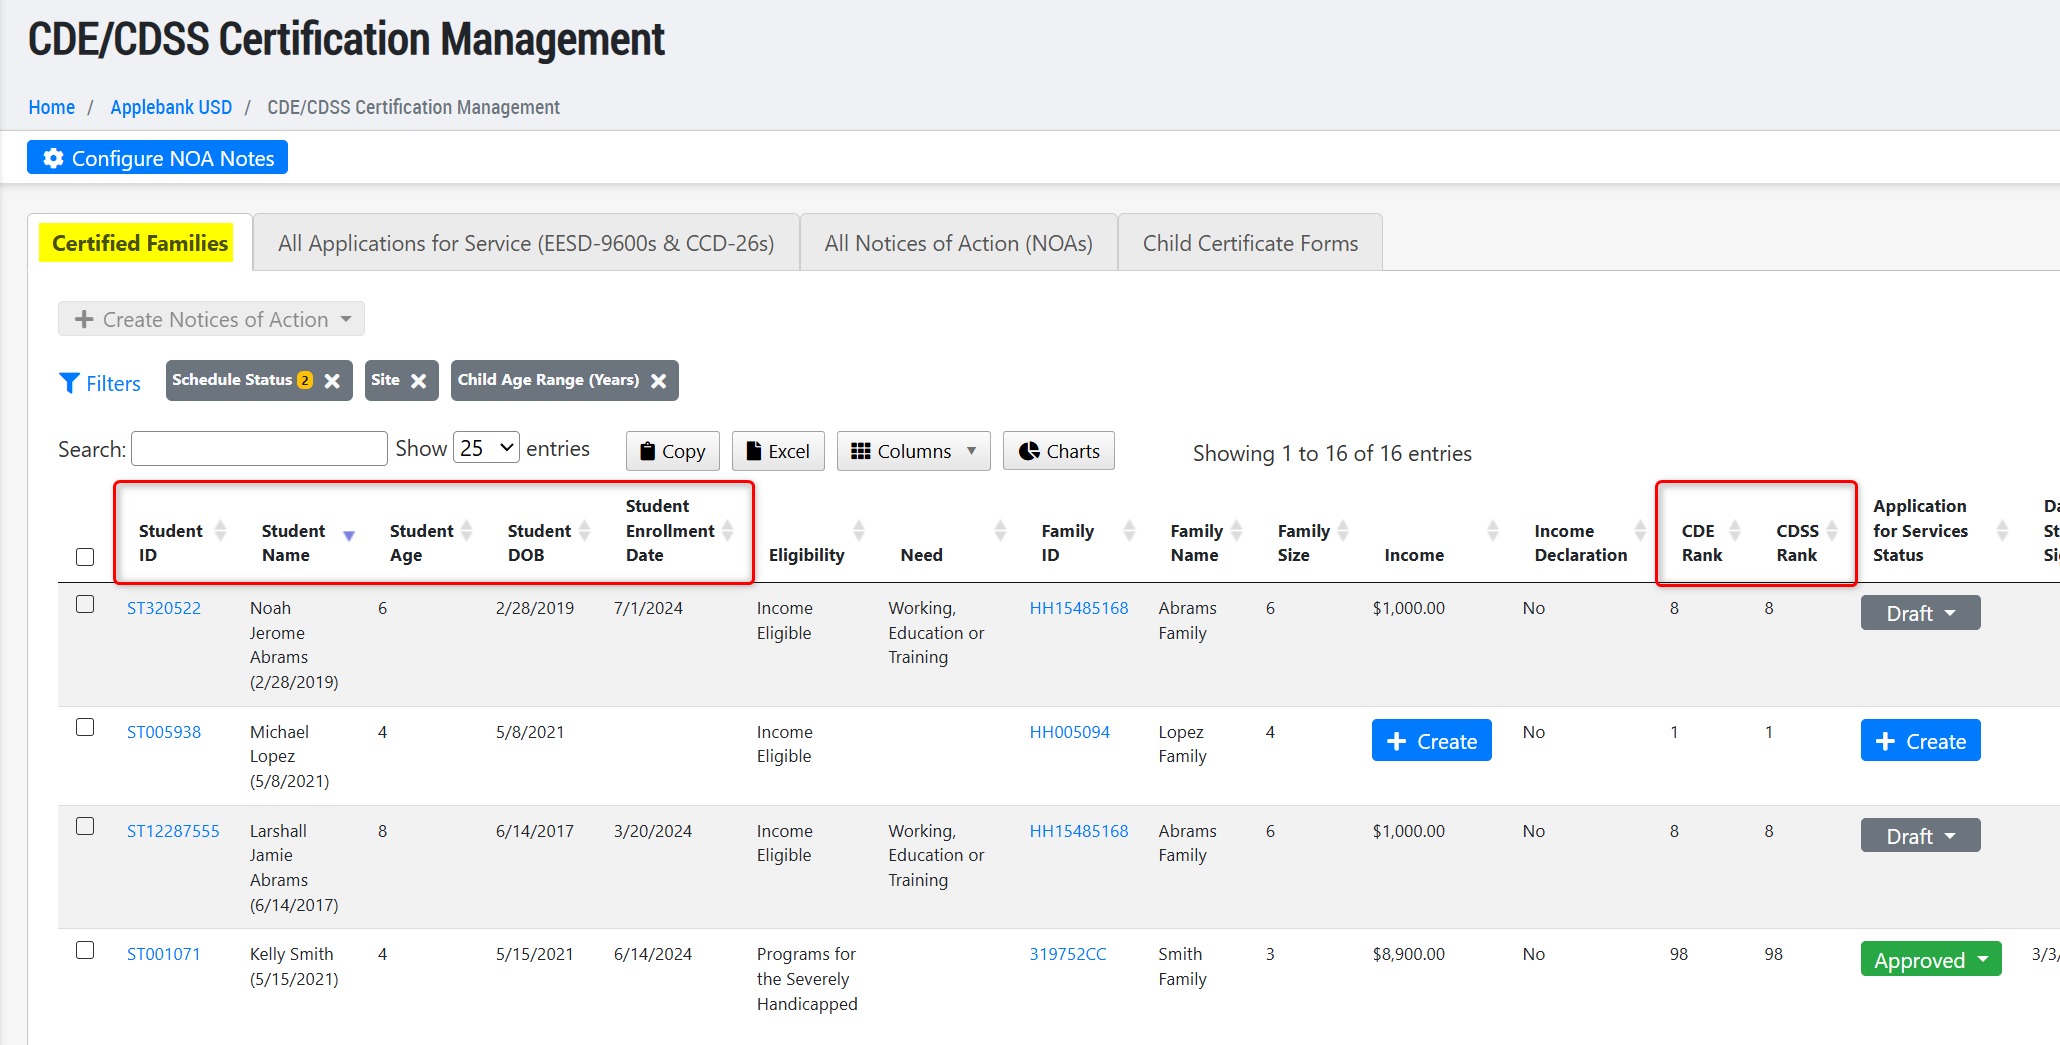Viewport: 2060px width, 1045px height.
Task: Switch to Certified Families tab
Action: coord(140,243)
